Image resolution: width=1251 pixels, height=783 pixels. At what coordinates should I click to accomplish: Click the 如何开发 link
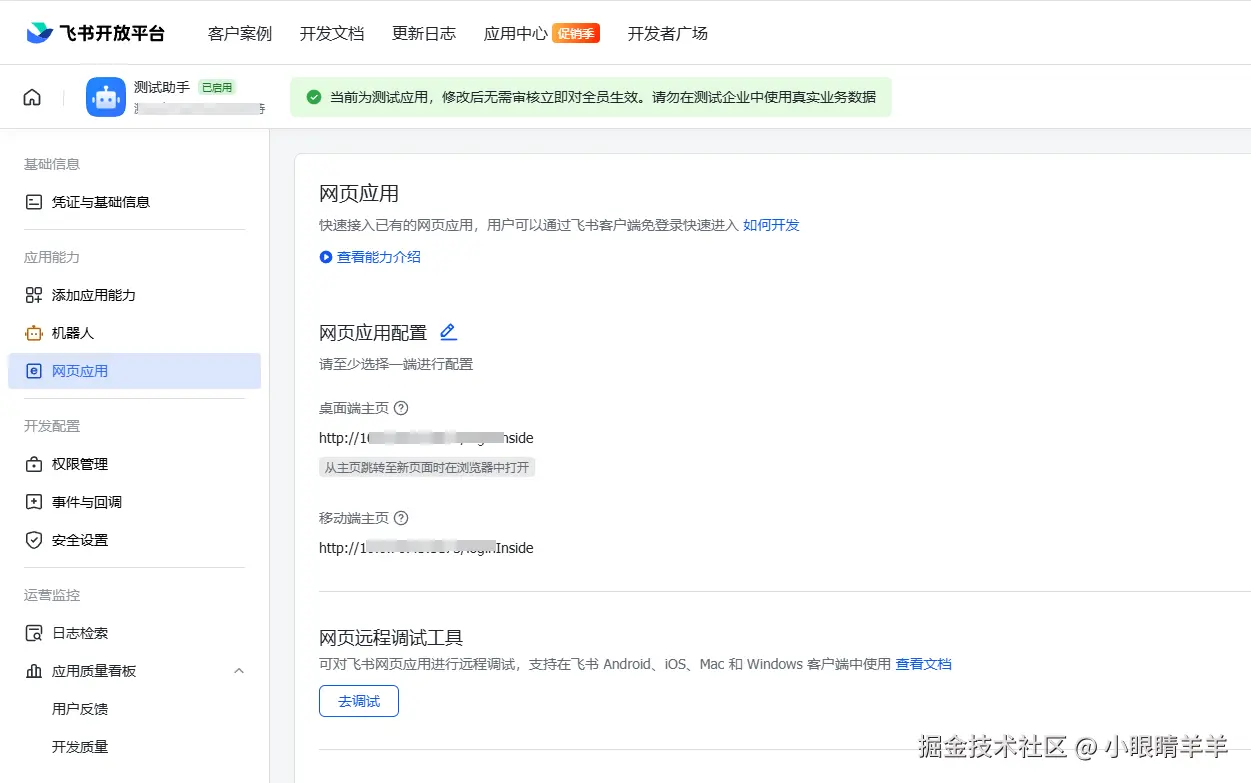(x=771, y=225)
